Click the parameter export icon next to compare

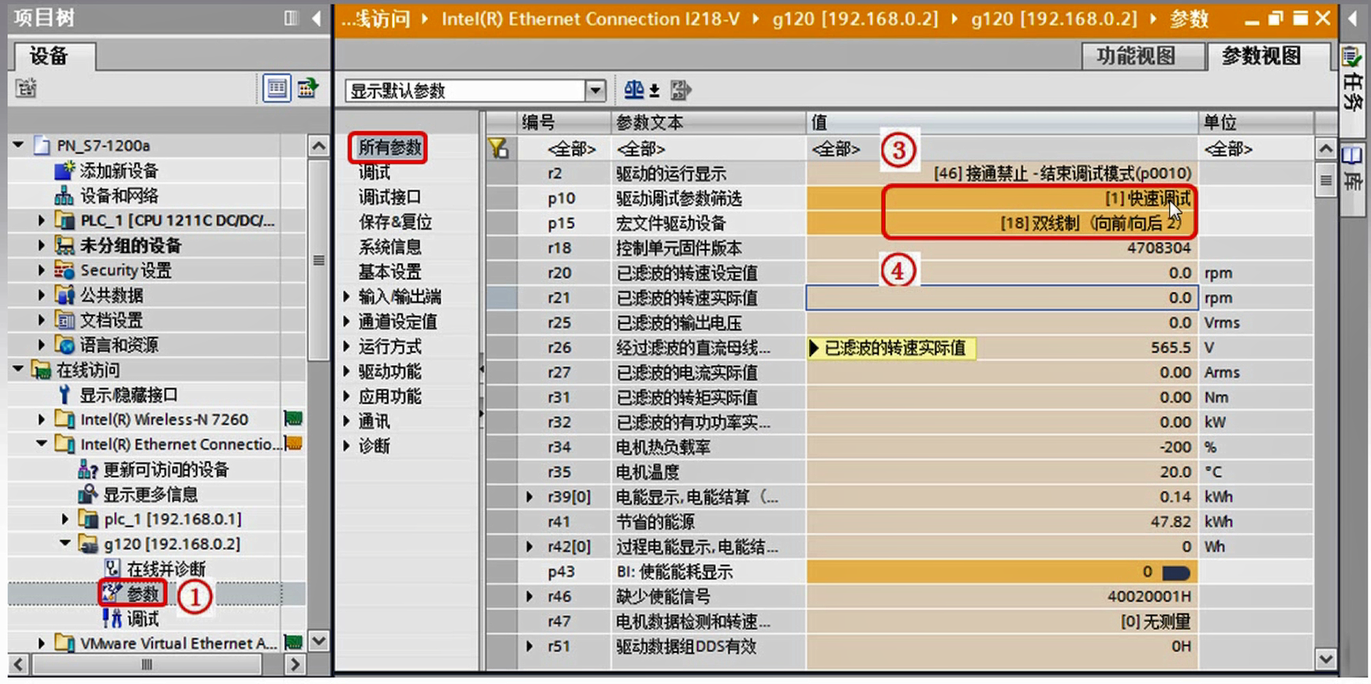coord(681,90)
